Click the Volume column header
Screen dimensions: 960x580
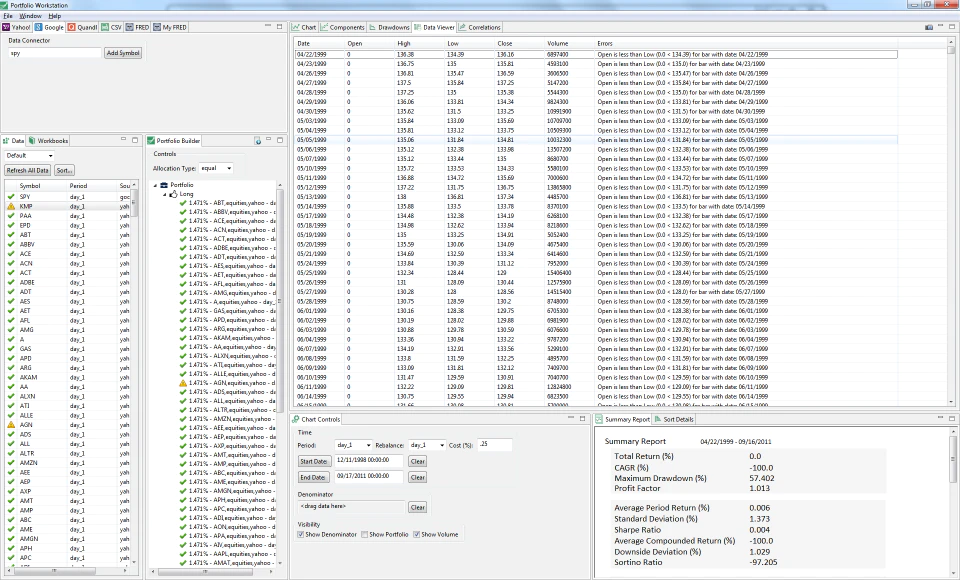[x=569, y=43]
